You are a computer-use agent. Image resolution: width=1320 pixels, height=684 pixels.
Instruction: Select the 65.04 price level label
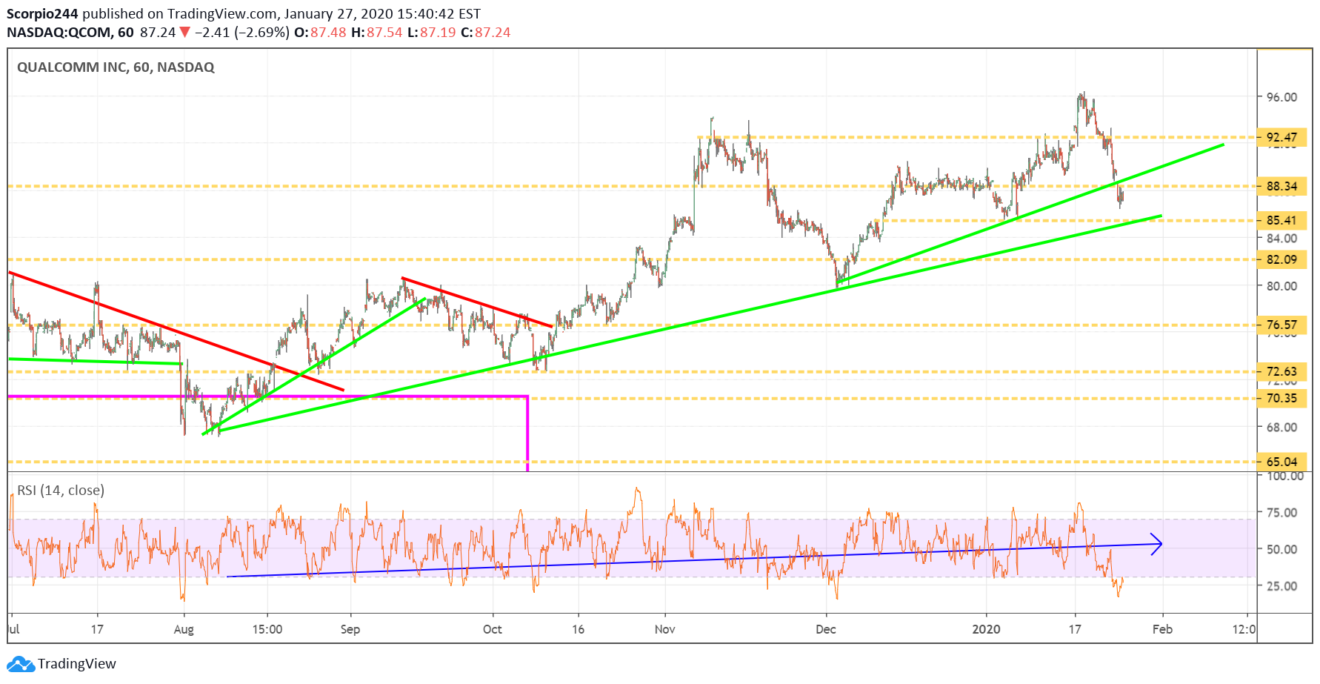click(1280, 462)
